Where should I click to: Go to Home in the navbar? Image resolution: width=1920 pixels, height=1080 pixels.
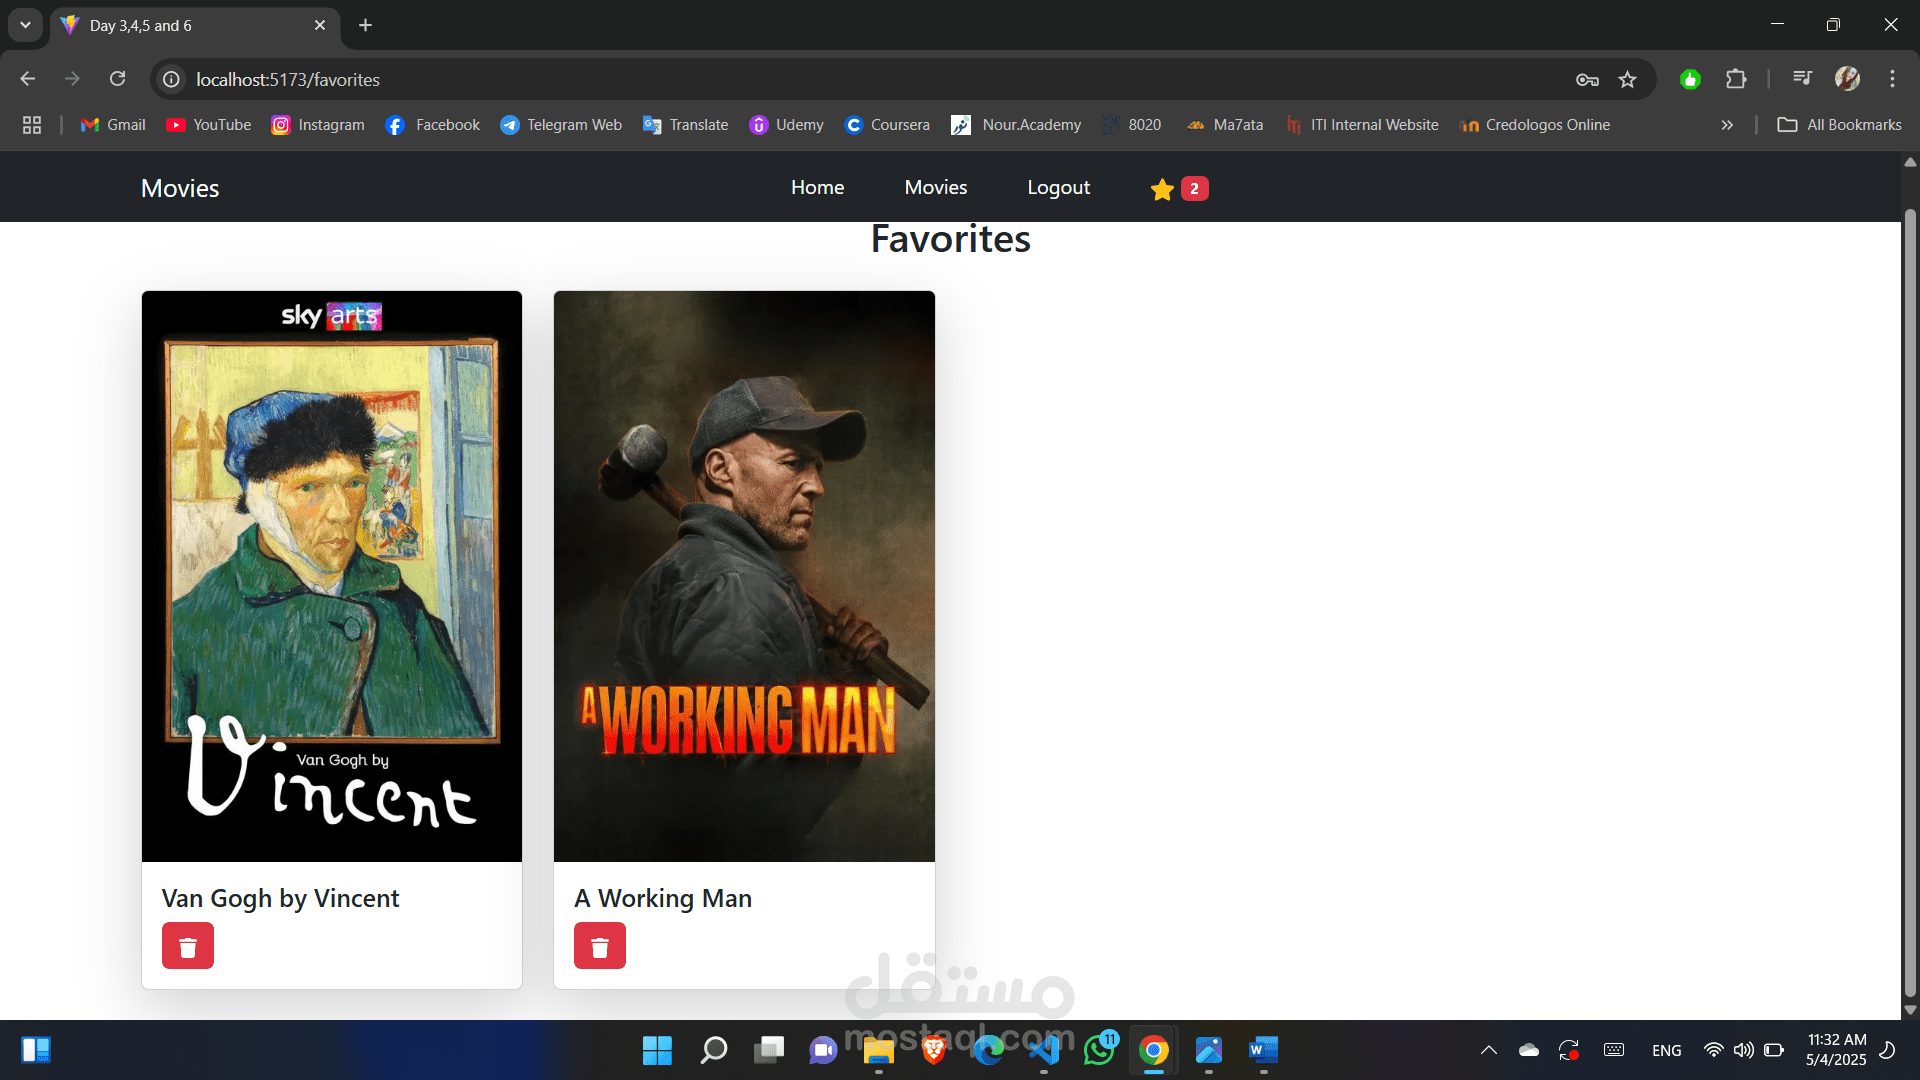(817, 188)
